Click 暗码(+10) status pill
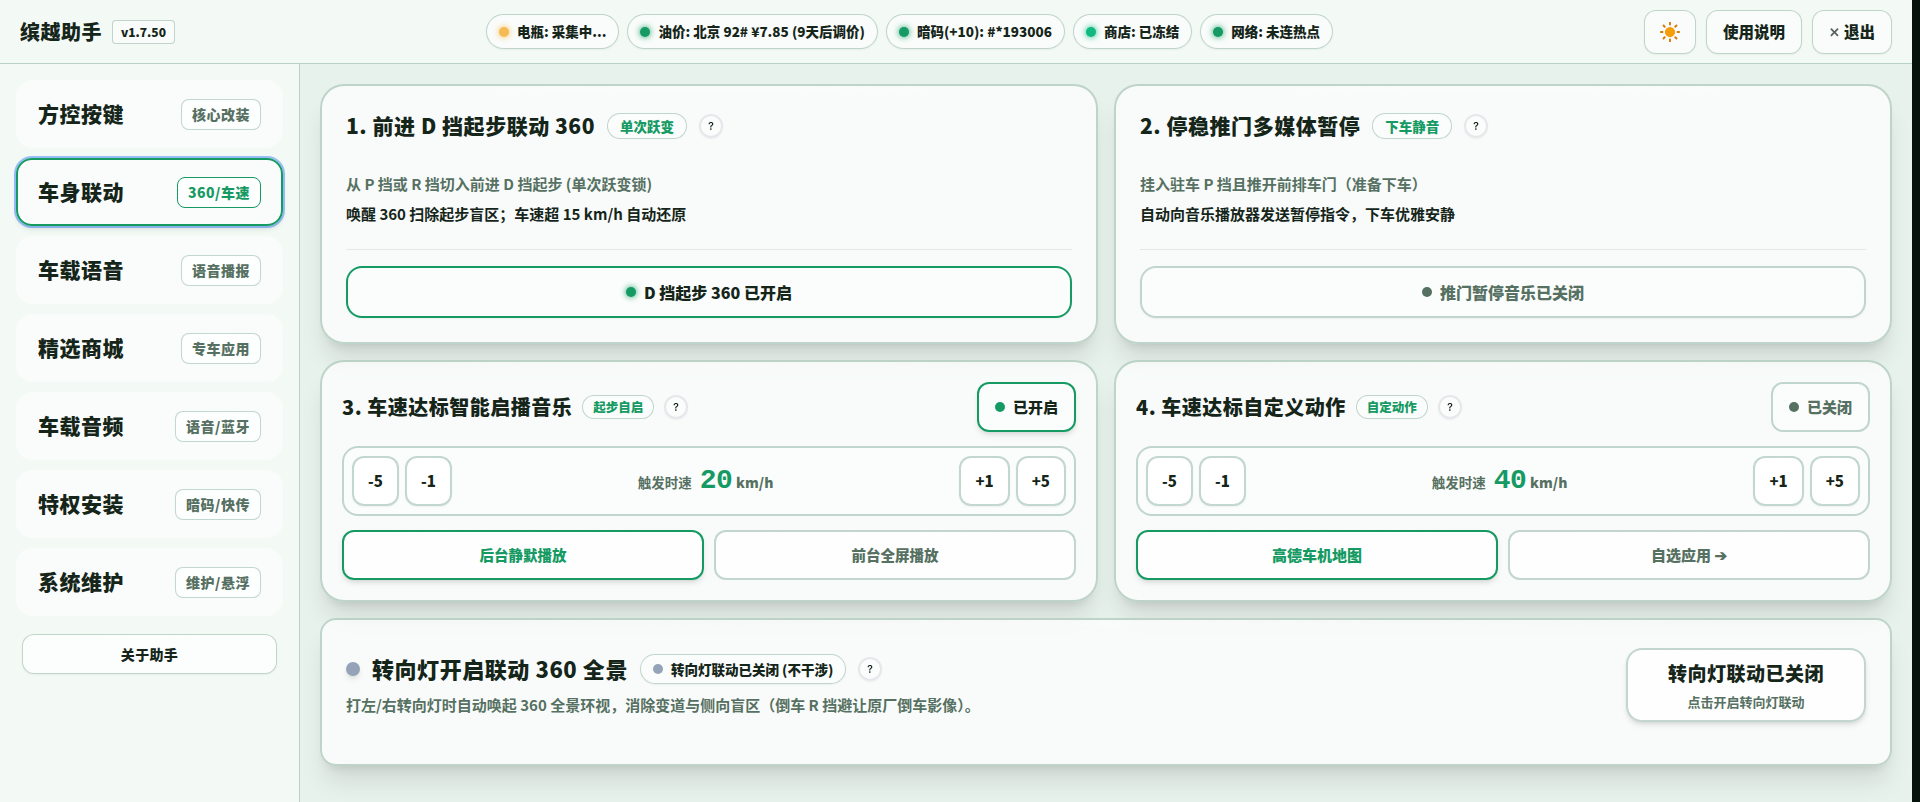 point(975,32)
